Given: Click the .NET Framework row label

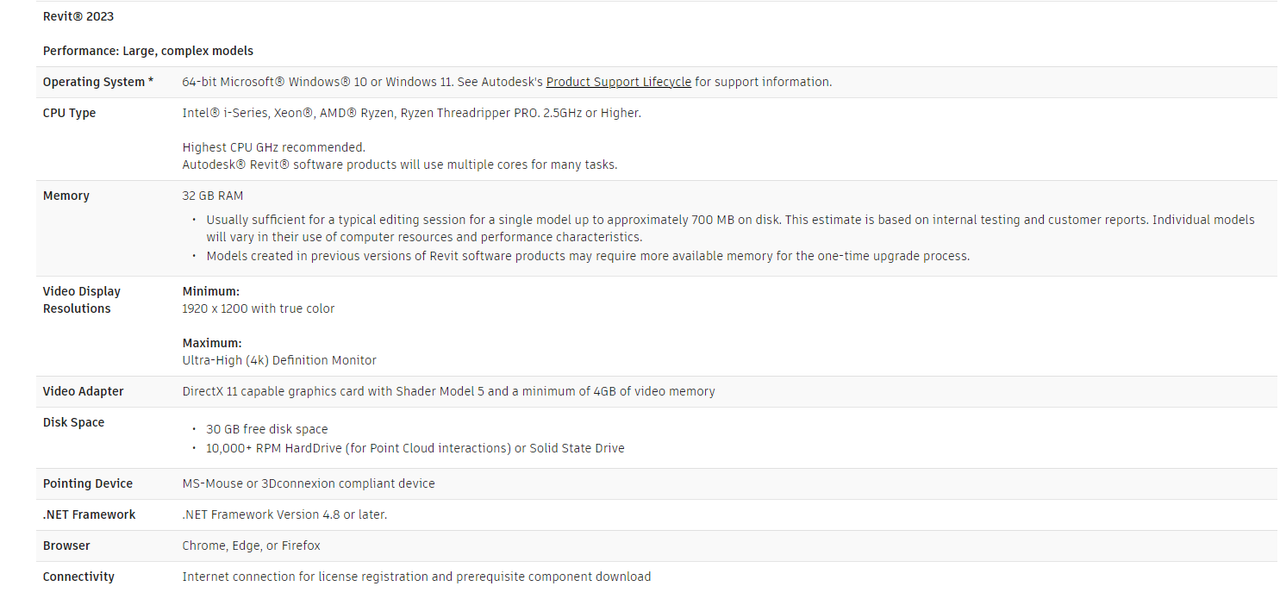Looking at the screenshot, I should tap(89, 514).
